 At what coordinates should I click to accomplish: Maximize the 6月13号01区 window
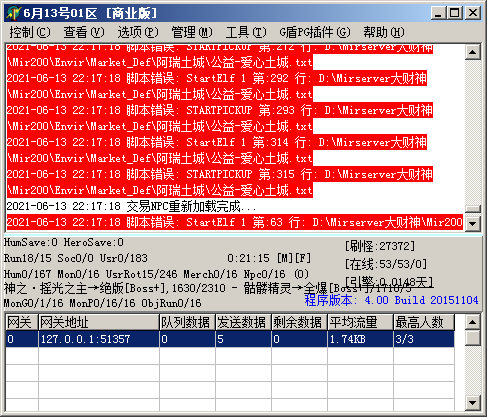click(455, 13)
